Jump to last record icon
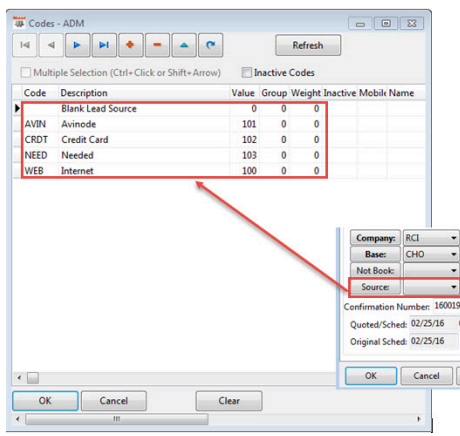 pos(104,45)
